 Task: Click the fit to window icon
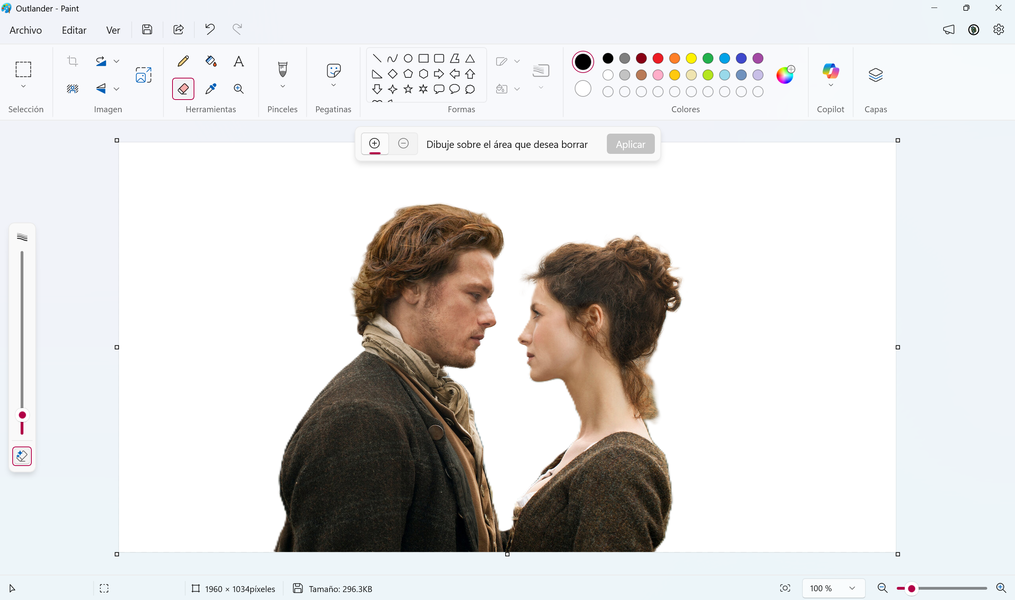785,588
